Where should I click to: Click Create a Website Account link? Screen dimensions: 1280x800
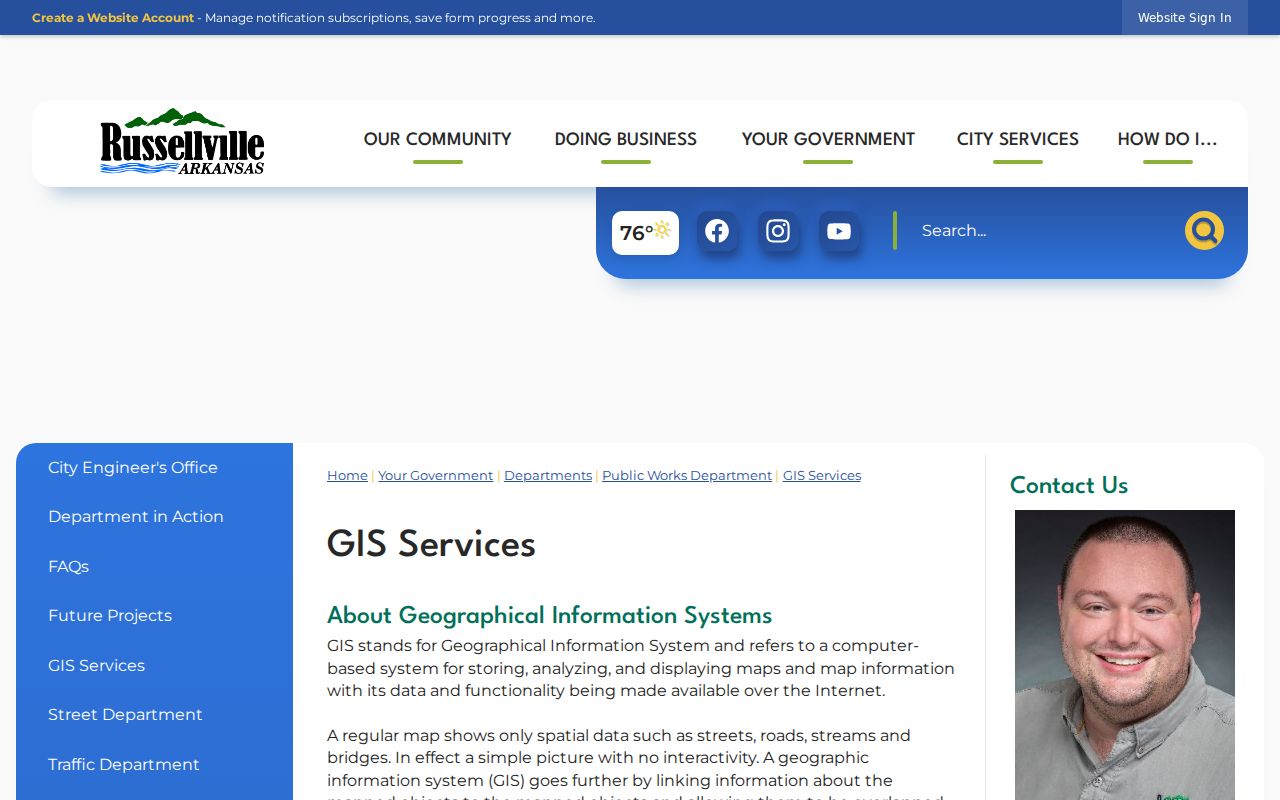click(113, 18)
